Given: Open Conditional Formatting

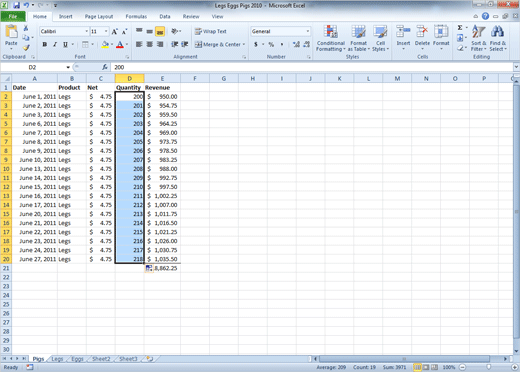Looking at the screenshot, I should coord(331,38).
